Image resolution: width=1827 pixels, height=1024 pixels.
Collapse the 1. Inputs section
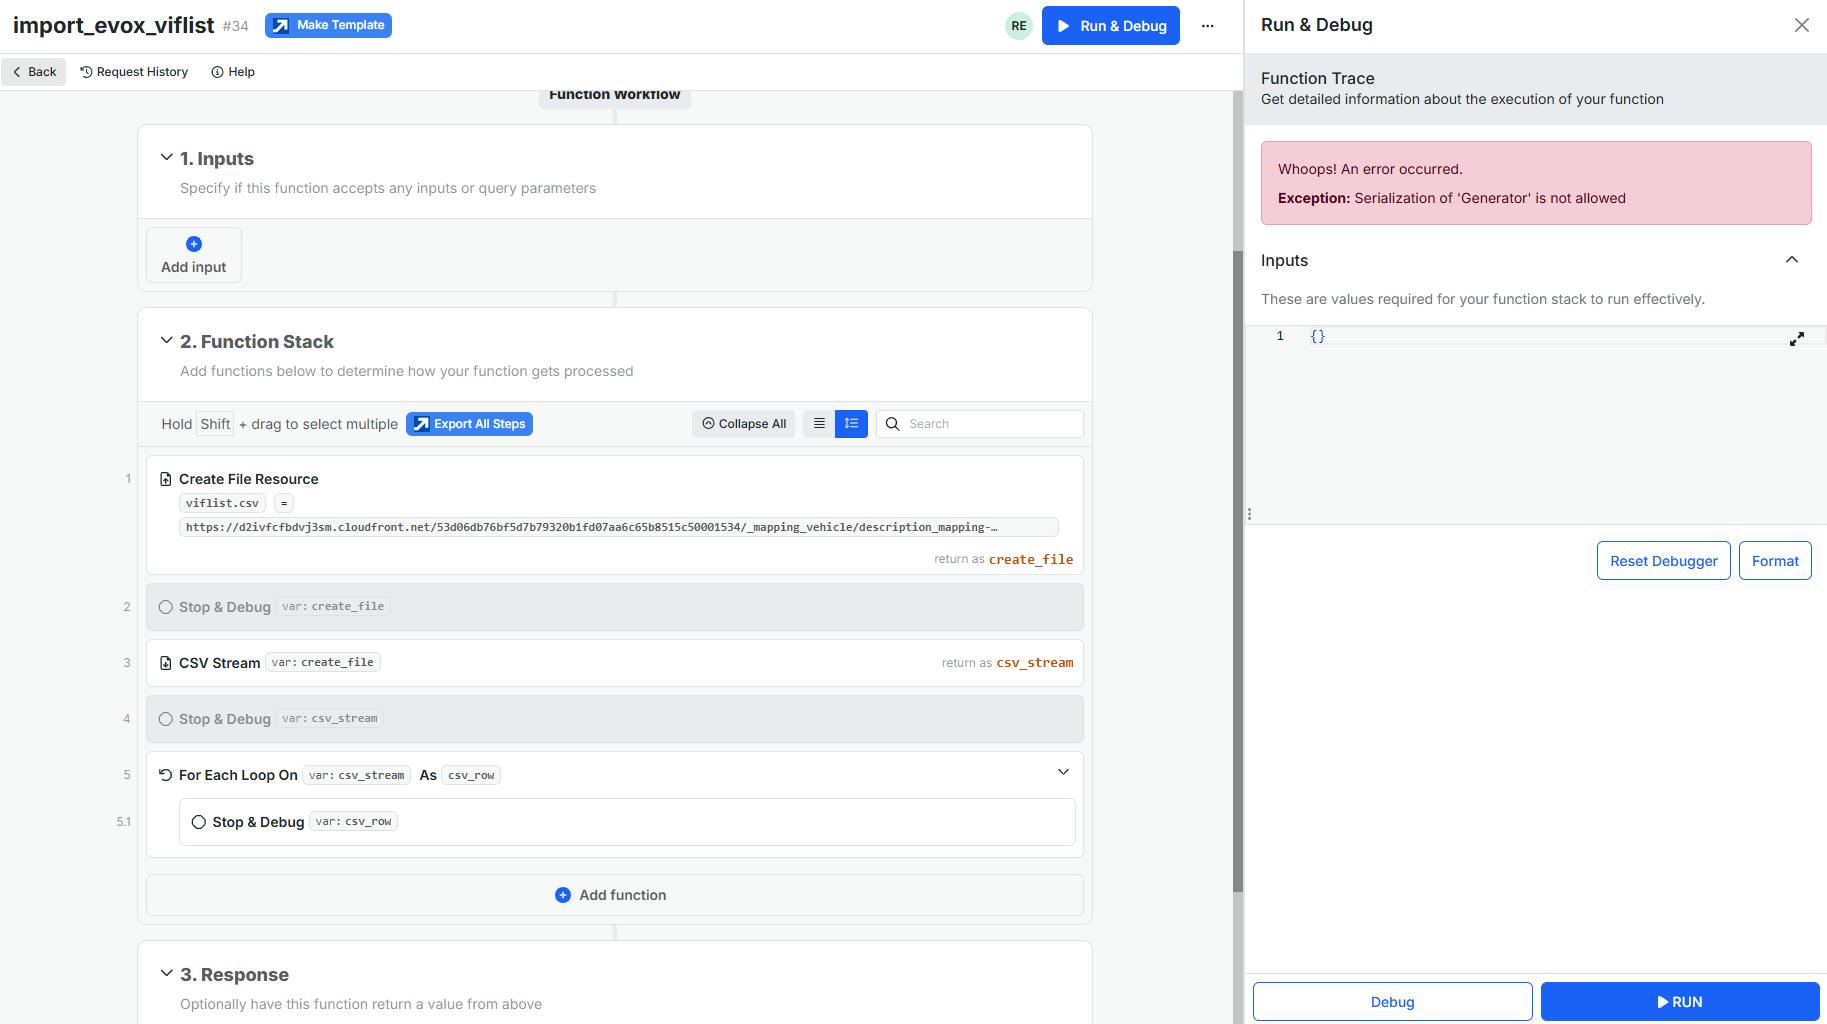tap(167, 158)
